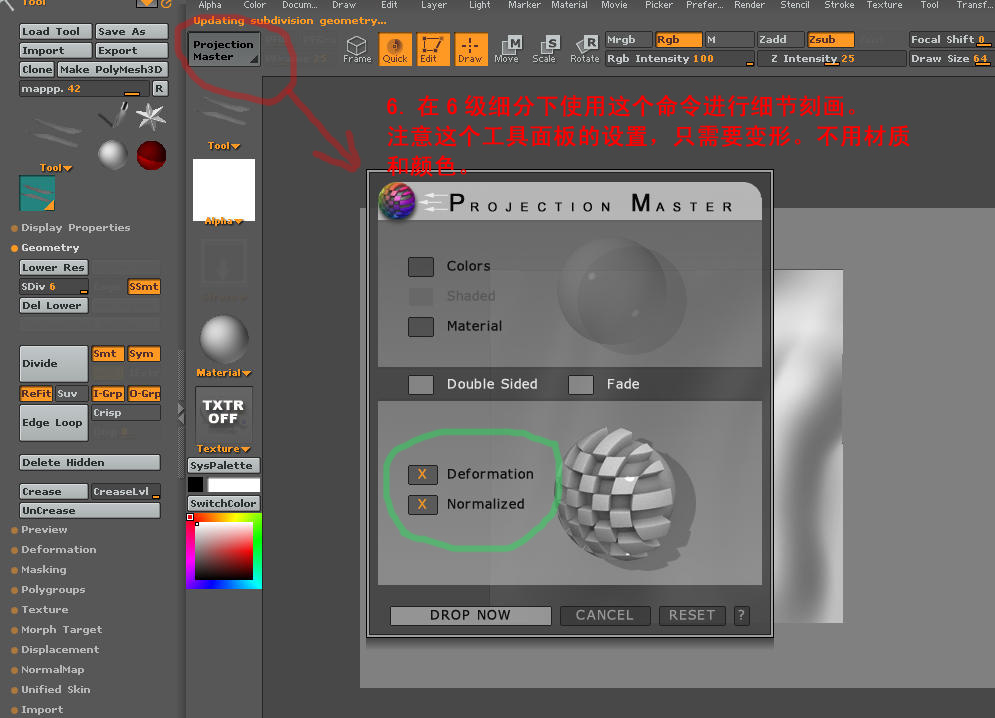Screen dimensions: 995x718
Task: Uncheck the Deformation checkbox
Action: tap(422, 474)
